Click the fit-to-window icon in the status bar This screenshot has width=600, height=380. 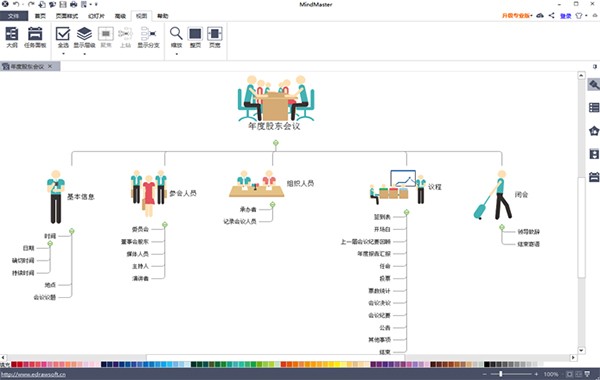point(569,374)
